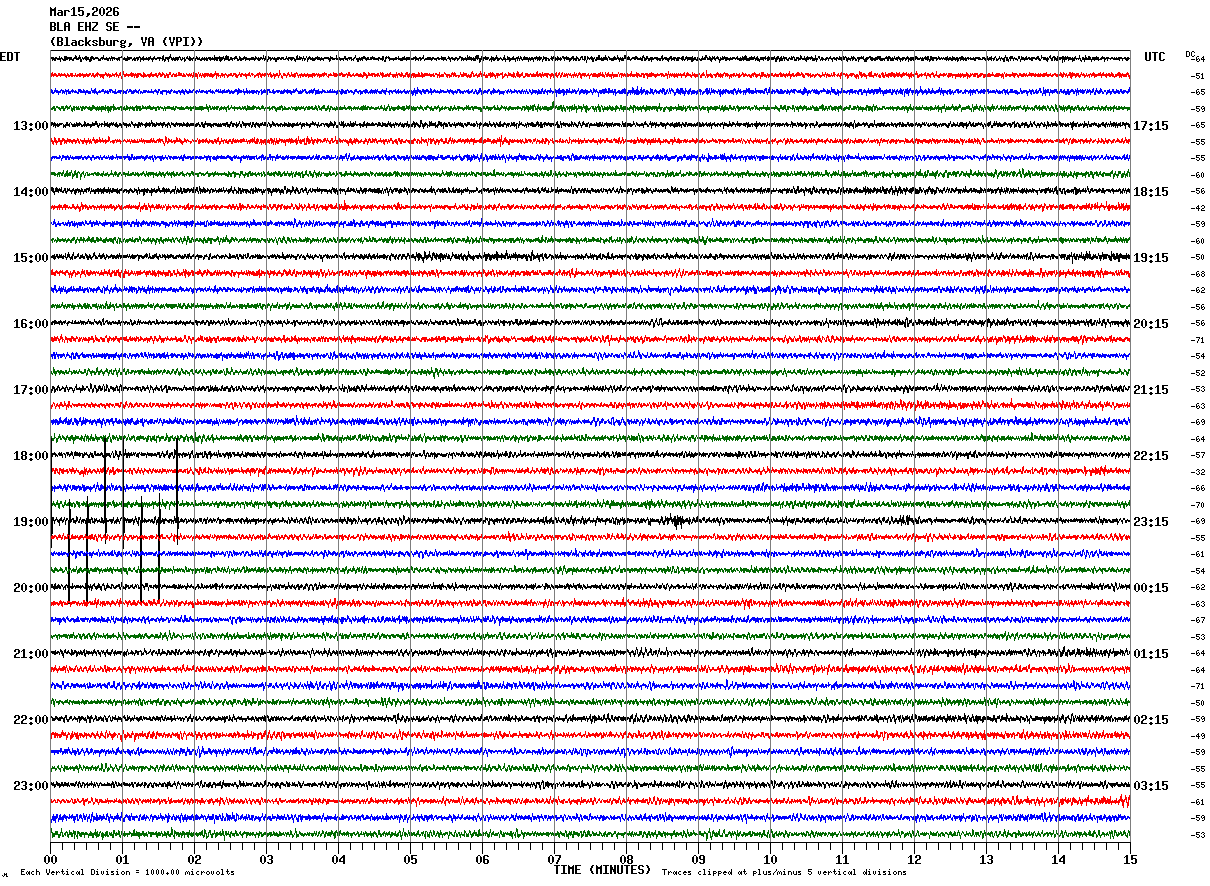Click the UTC timezone label
This screenshot has height=886, width=1210.
(x=1155, y=57)
